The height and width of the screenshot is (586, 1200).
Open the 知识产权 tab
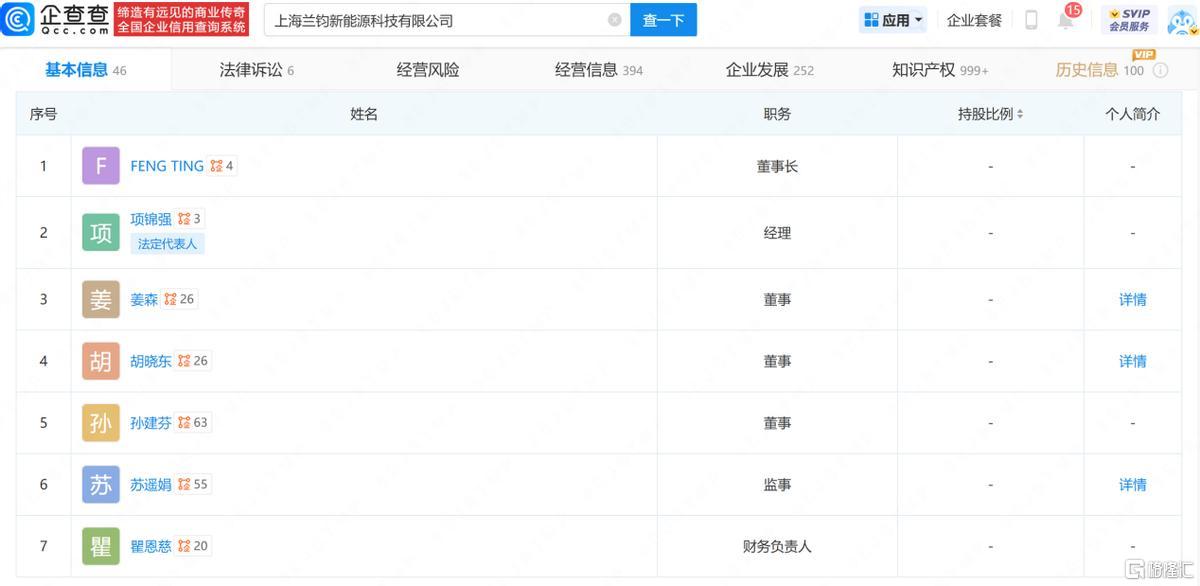[939, 70]
